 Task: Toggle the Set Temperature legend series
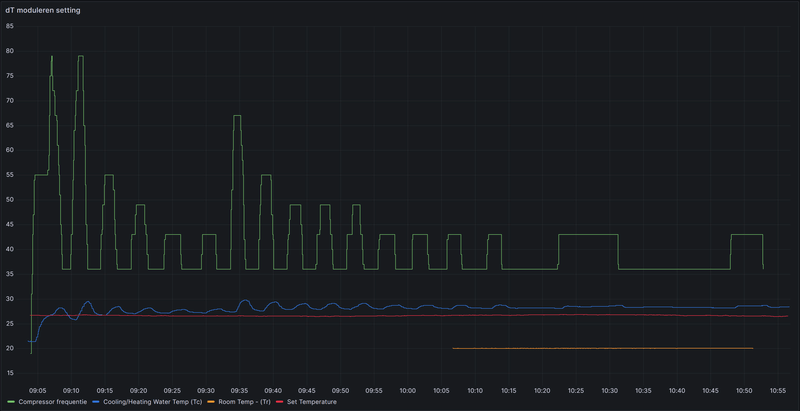point(310,402)
